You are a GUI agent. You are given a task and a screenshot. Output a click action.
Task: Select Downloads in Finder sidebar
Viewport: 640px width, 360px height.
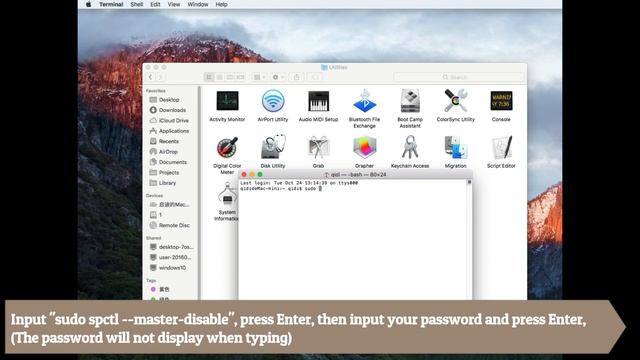click(169, 110)
